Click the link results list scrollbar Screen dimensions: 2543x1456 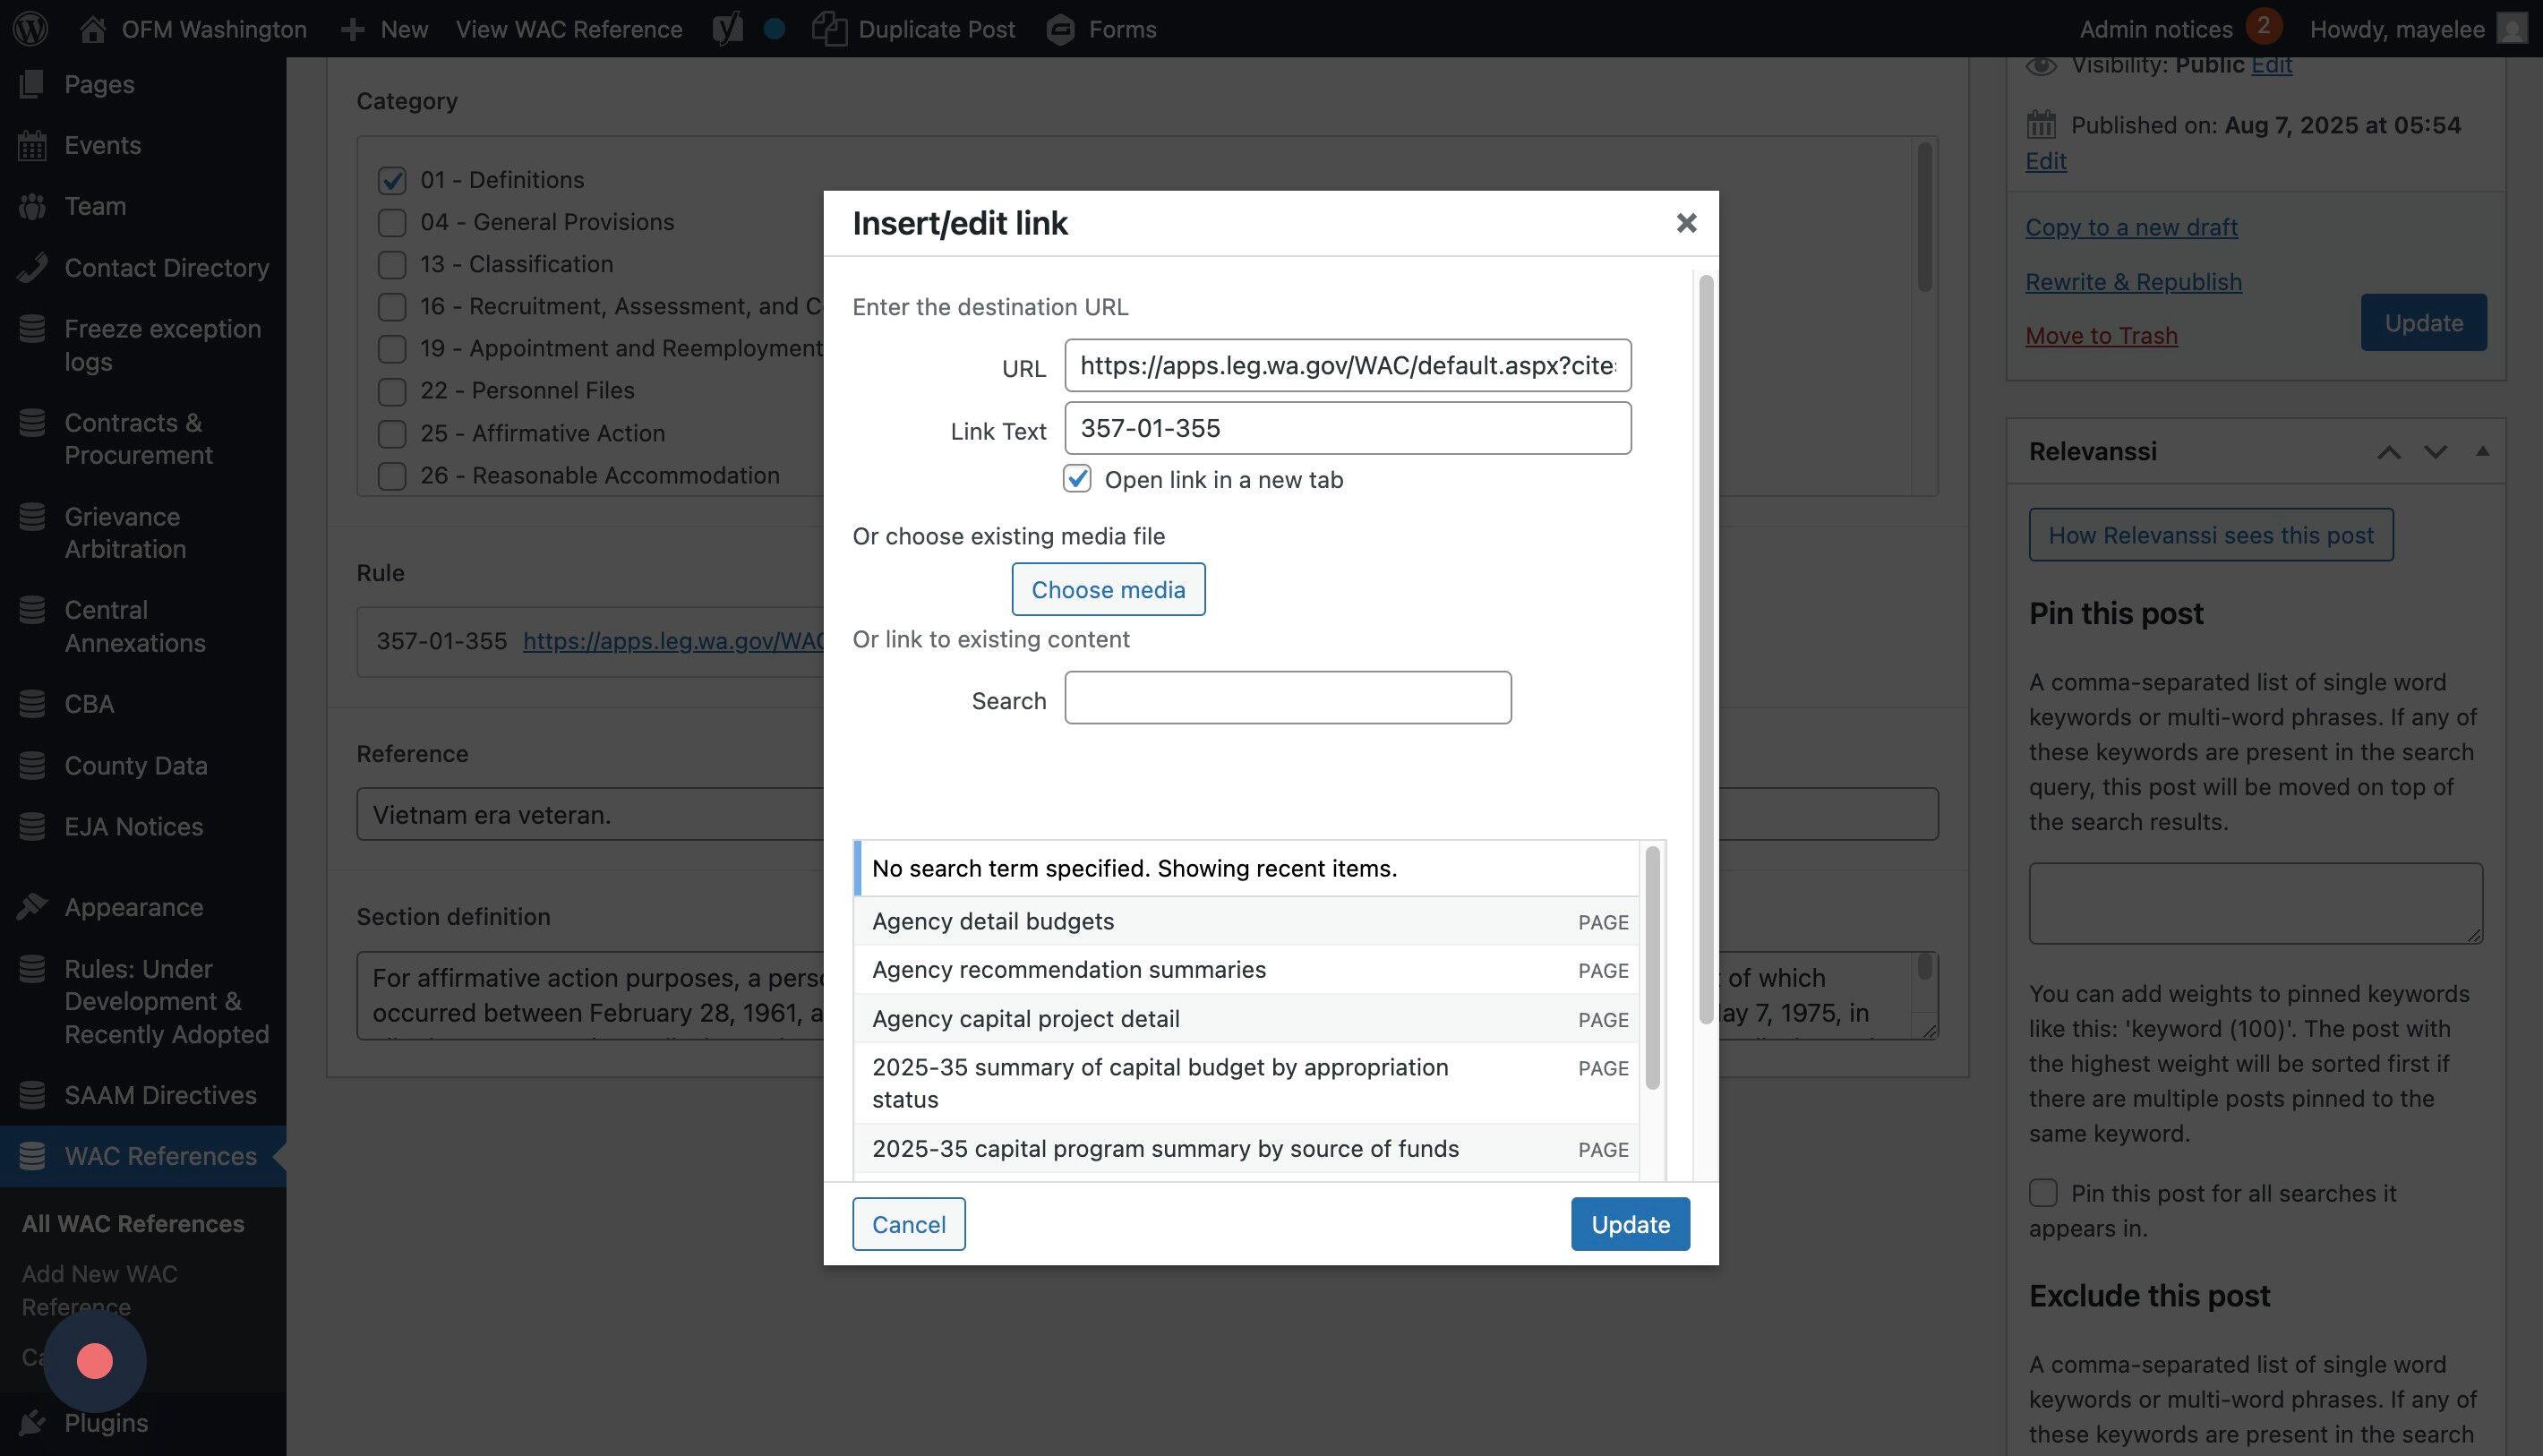1652,968
